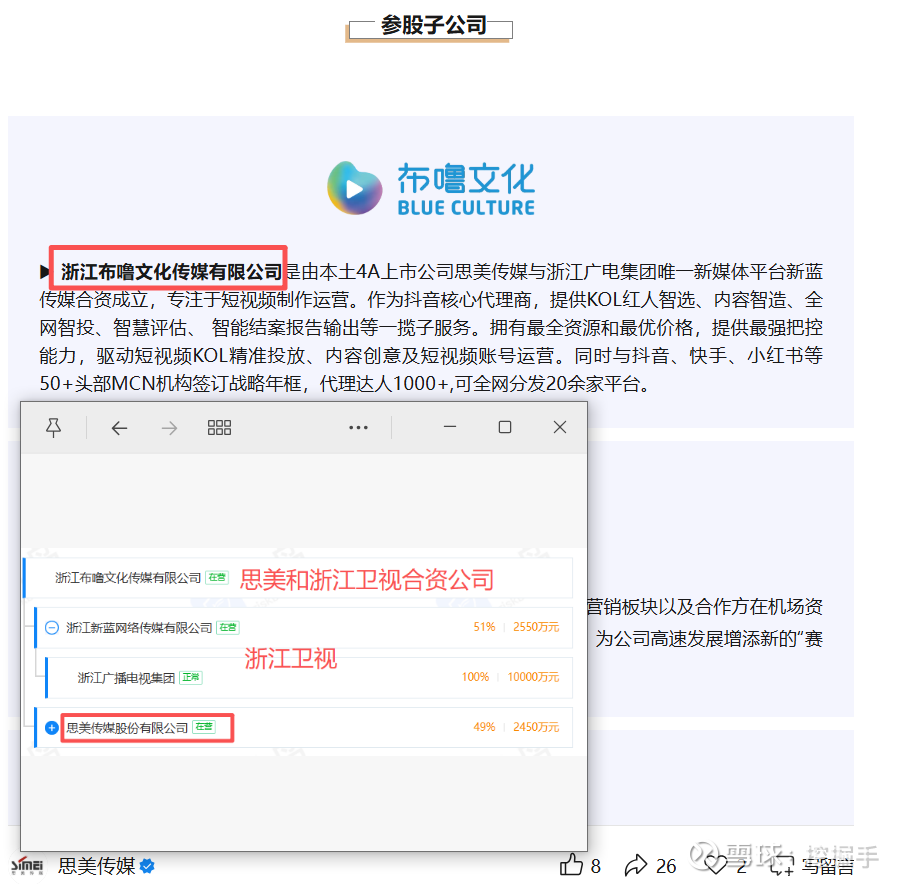Click the 10000万元 amount

click(x=533, y=677)
